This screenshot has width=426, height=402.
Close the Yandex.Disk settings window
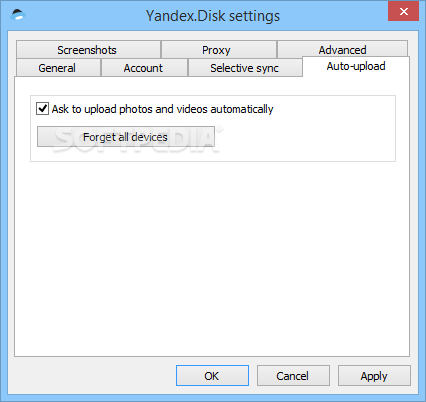pos(403,12)
